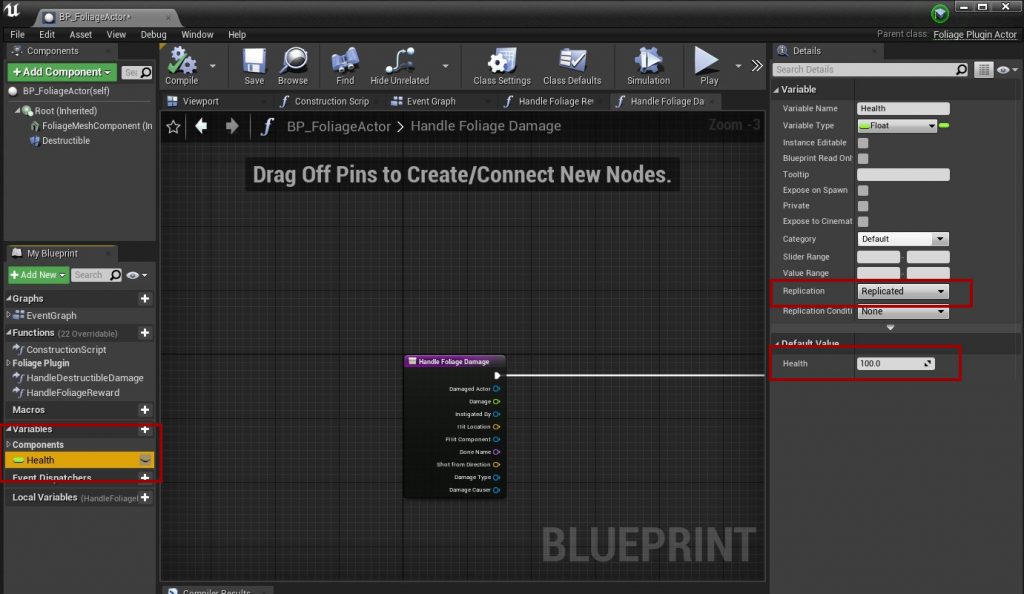
Task: Open the Debug menu
Action: pos(153,35)
